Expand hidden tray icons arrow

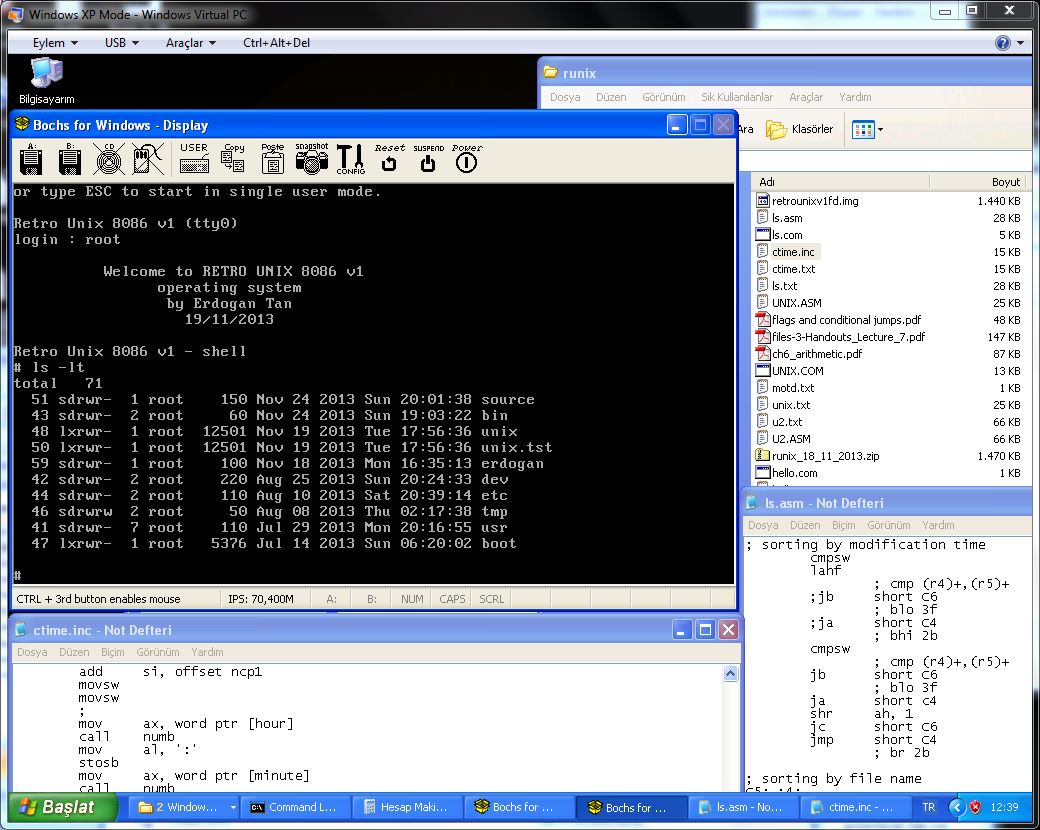click(x=956, y=807)
